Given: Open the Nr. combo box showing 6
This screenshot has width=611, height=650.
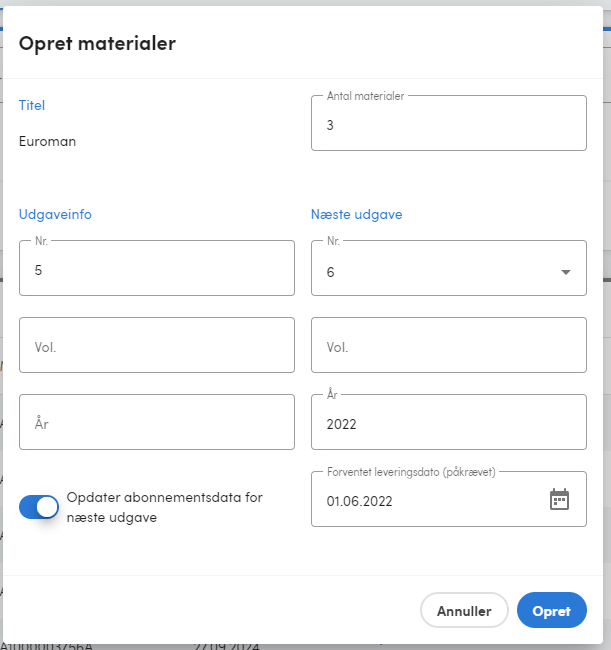Looking at the screenshot, I should [449, 268].
